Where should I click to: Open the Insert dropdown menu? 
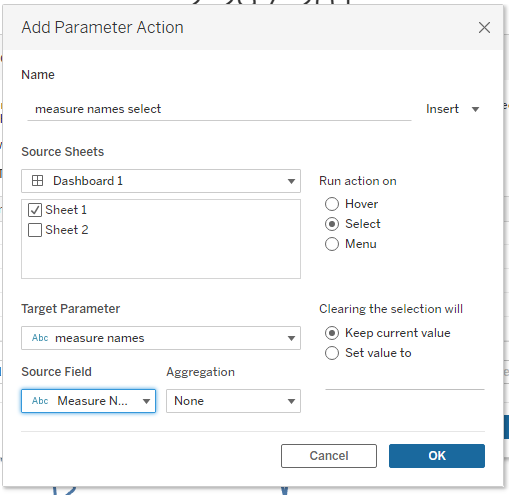point(452,109)
